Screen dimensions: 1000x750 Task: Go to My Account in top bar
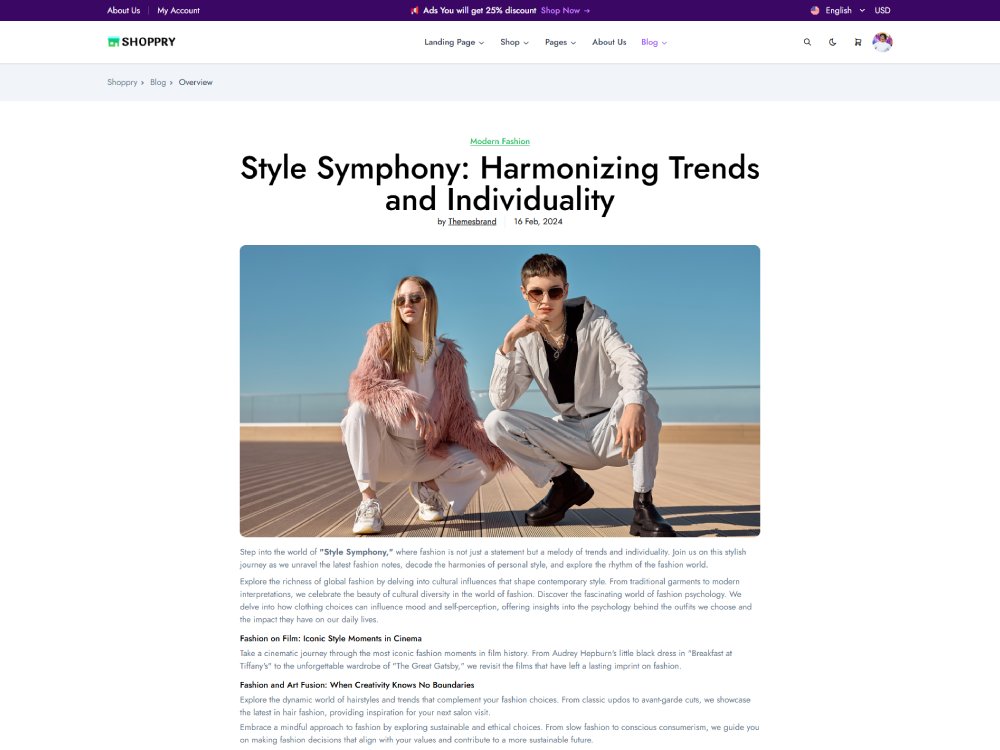(x=179, y=10)
